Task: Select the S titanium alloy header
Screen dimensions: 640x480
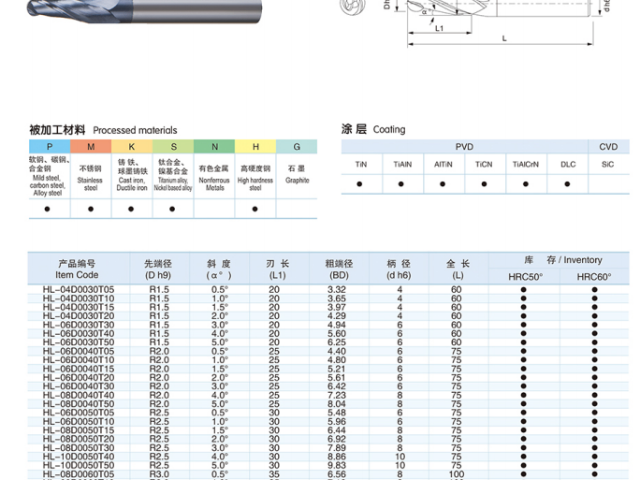Action: click(172, 147)
